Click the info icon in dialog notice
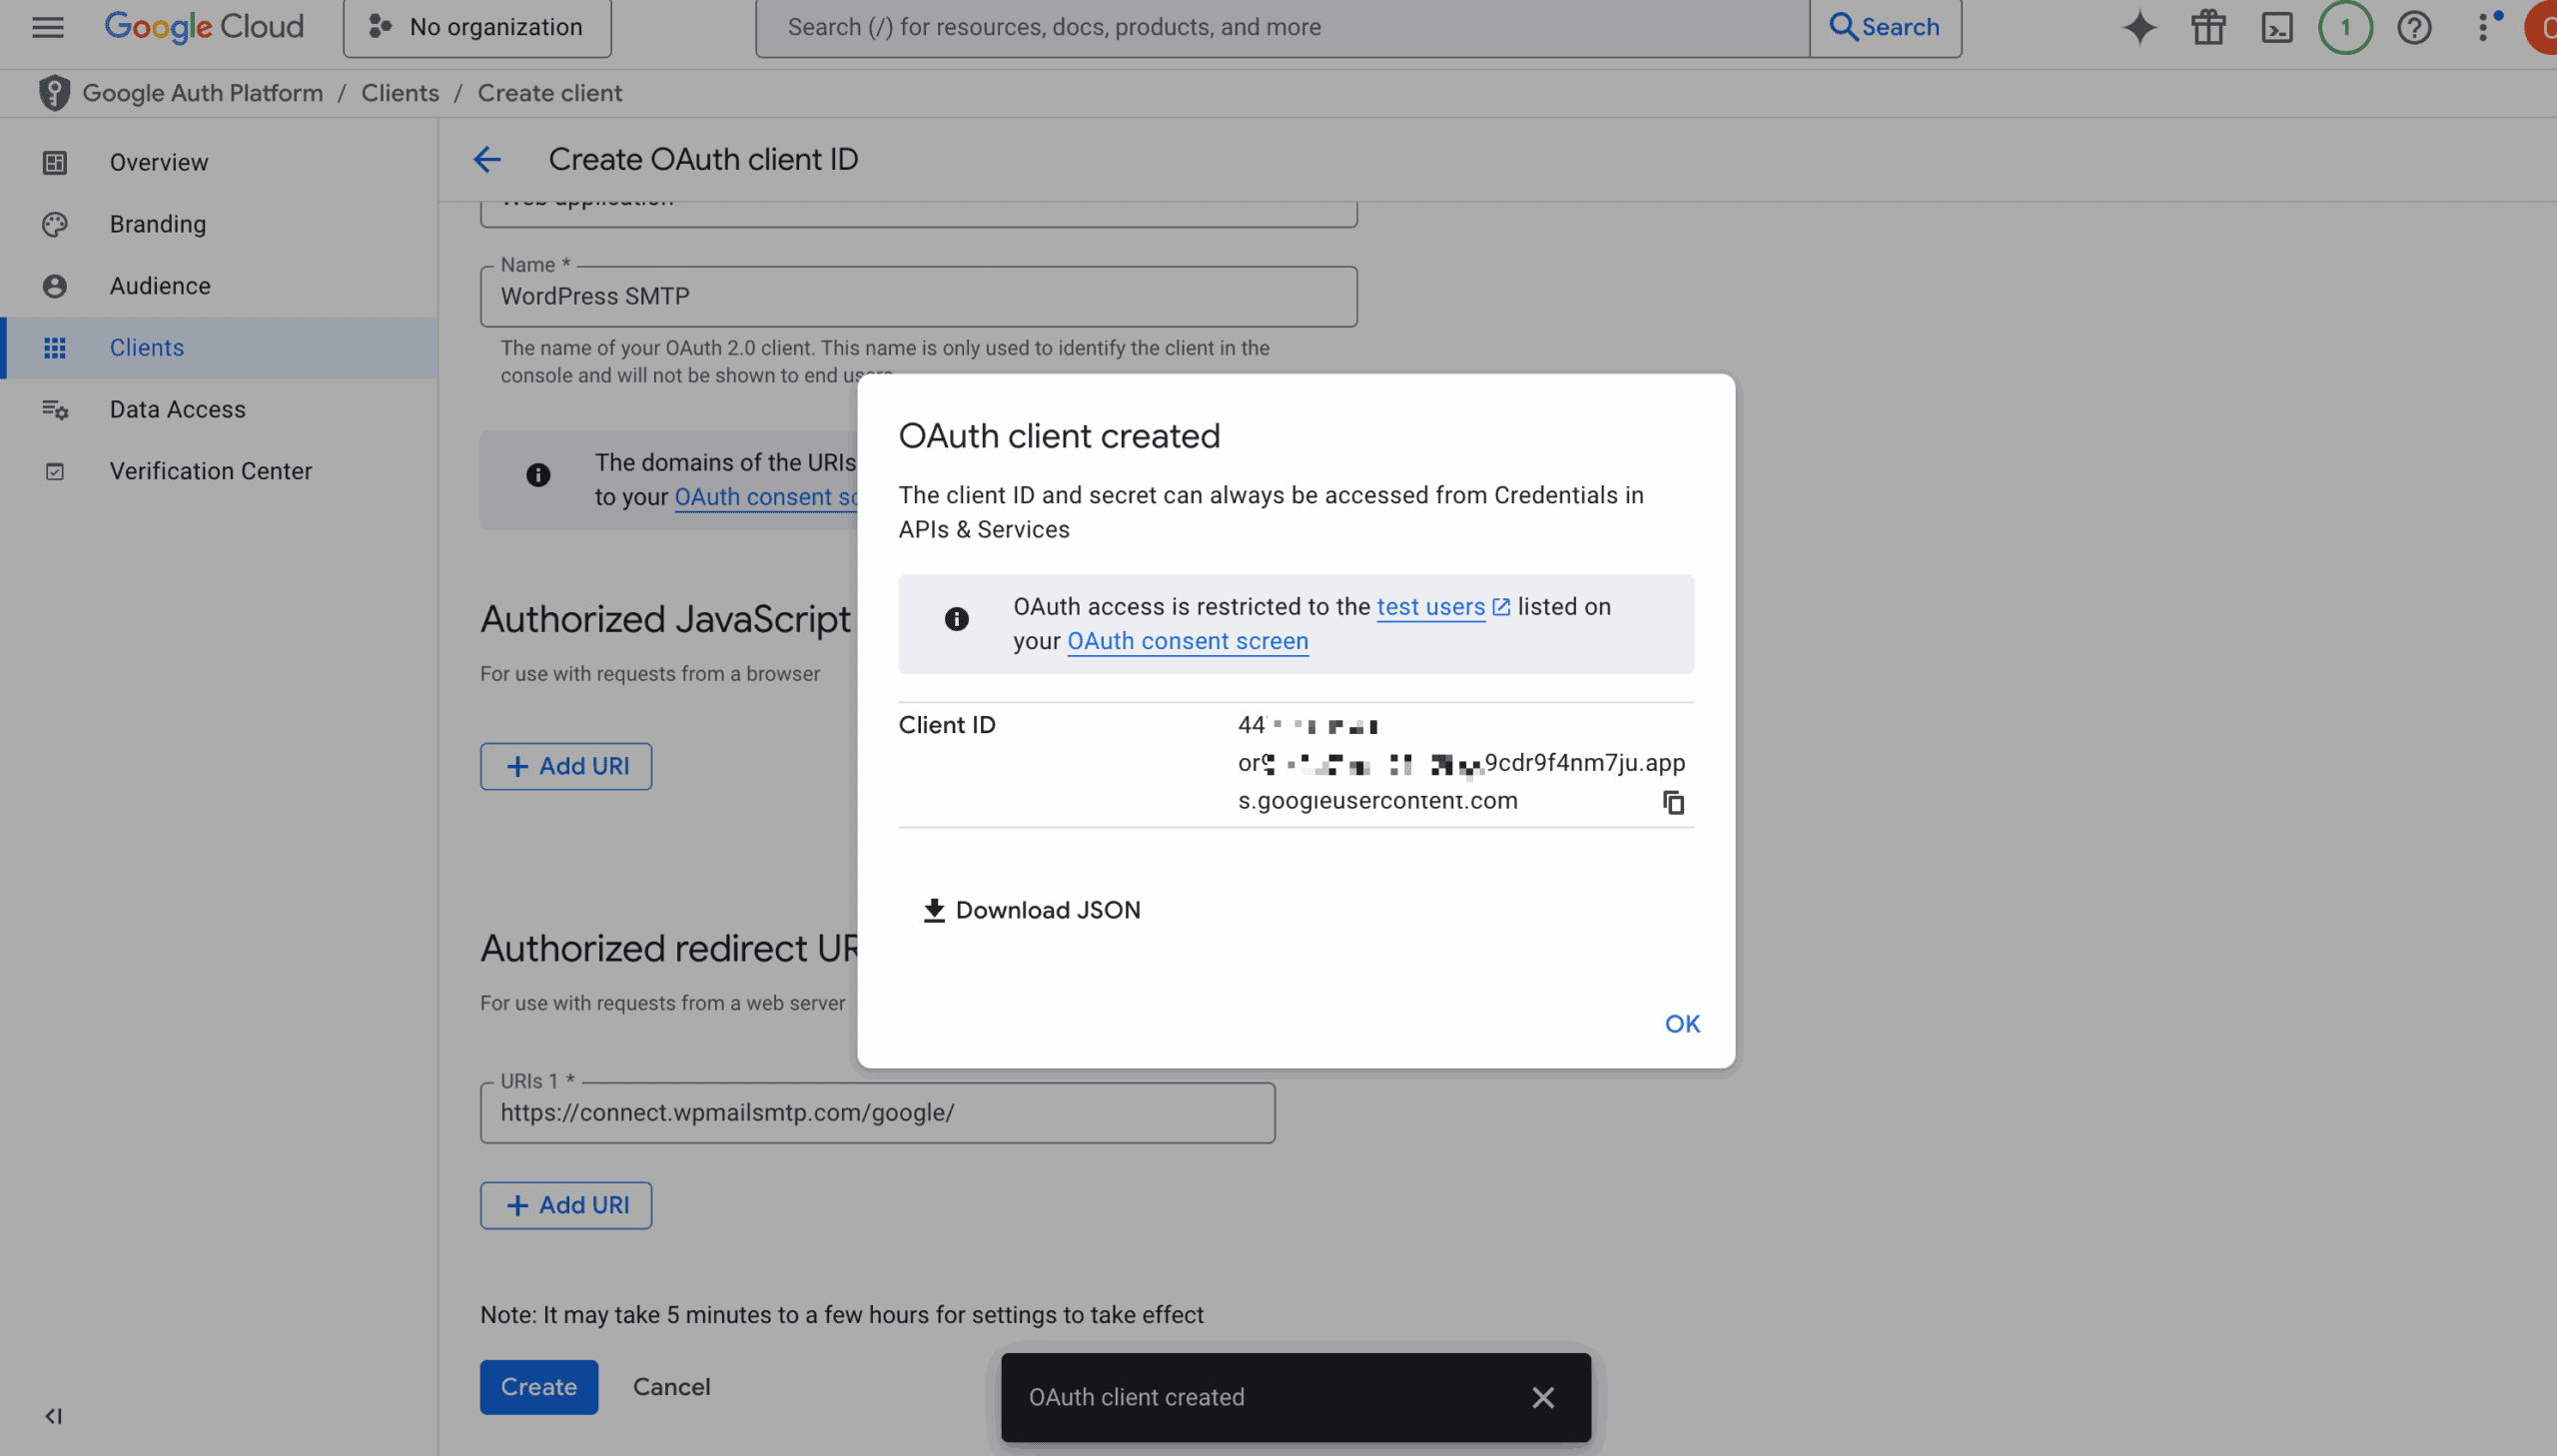Viewport: 2557px width, 1456px height. point(956,620)
